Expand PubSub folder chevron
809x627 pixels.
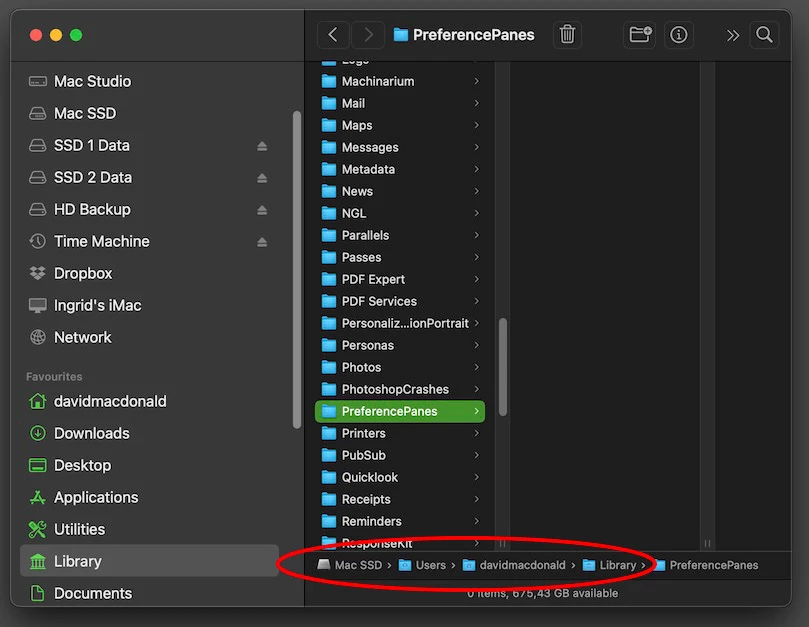477,455
